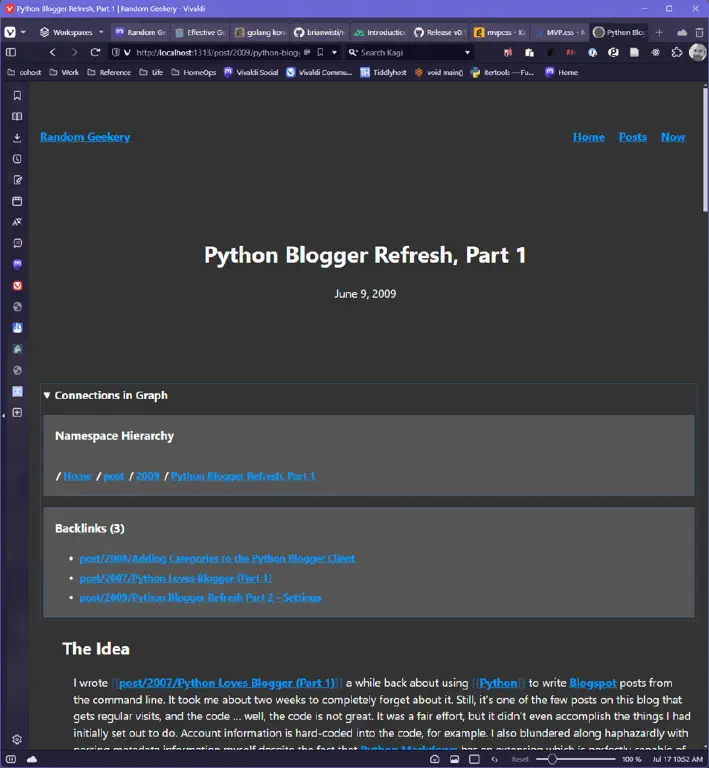
Task: Open the 2009 namespace breadcrumb link
Action: (x=147, y=476)
